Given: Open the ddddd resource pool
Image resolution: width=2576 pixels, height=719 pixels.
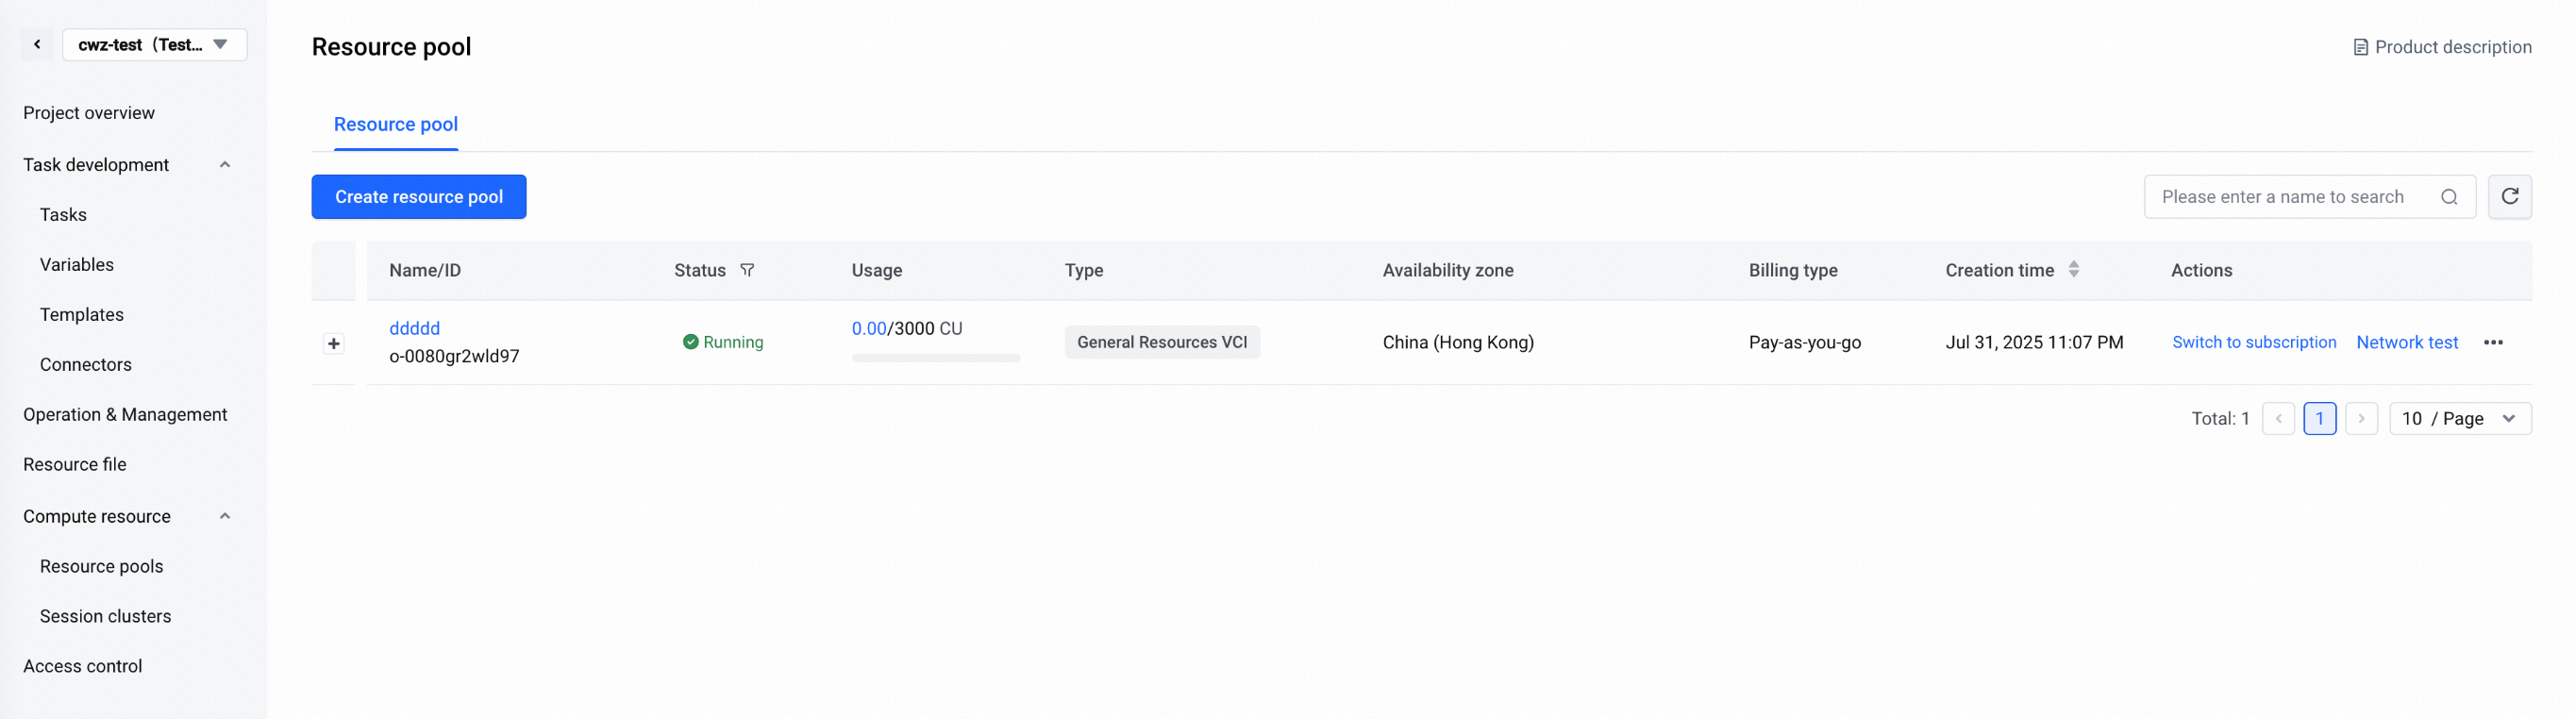Looking at the screenshot, I should [x=415, y=329].
